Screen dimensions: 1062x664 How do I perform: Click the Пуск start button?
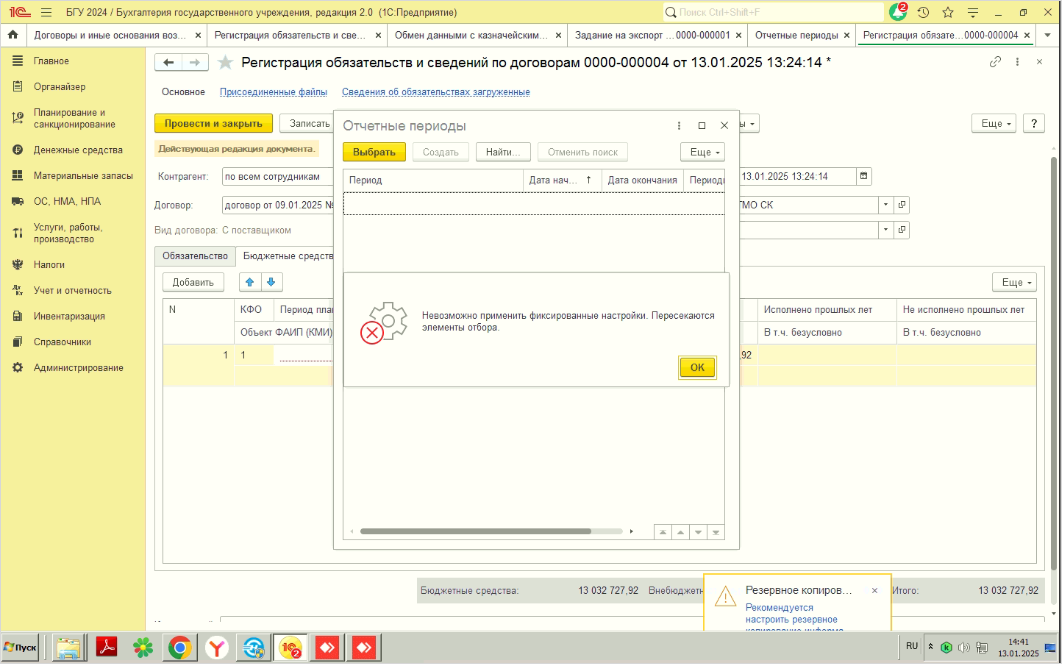(20, 648)
